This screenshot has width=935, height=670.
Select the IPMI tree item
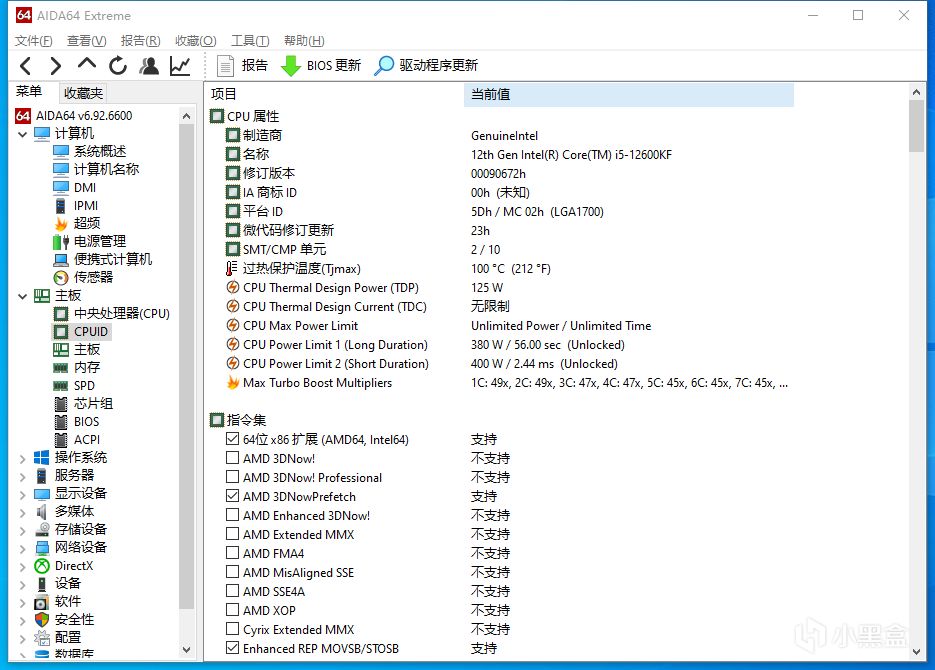[x=76, y=206]
